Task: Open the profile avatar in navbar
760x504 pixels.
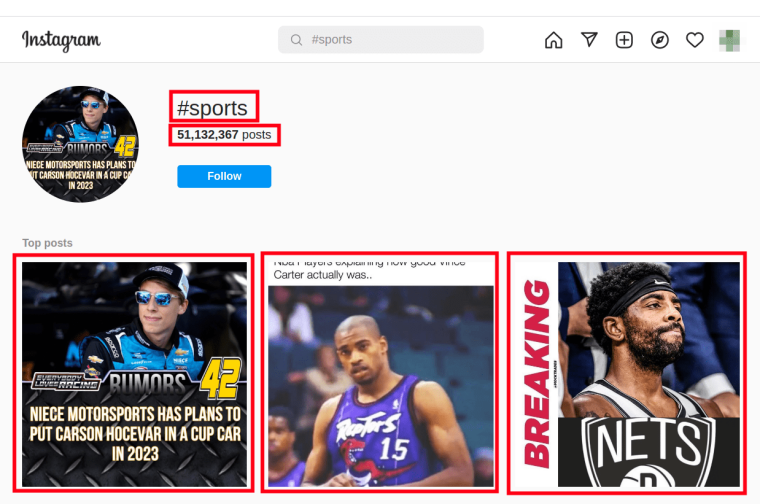Action: [729, 40]
